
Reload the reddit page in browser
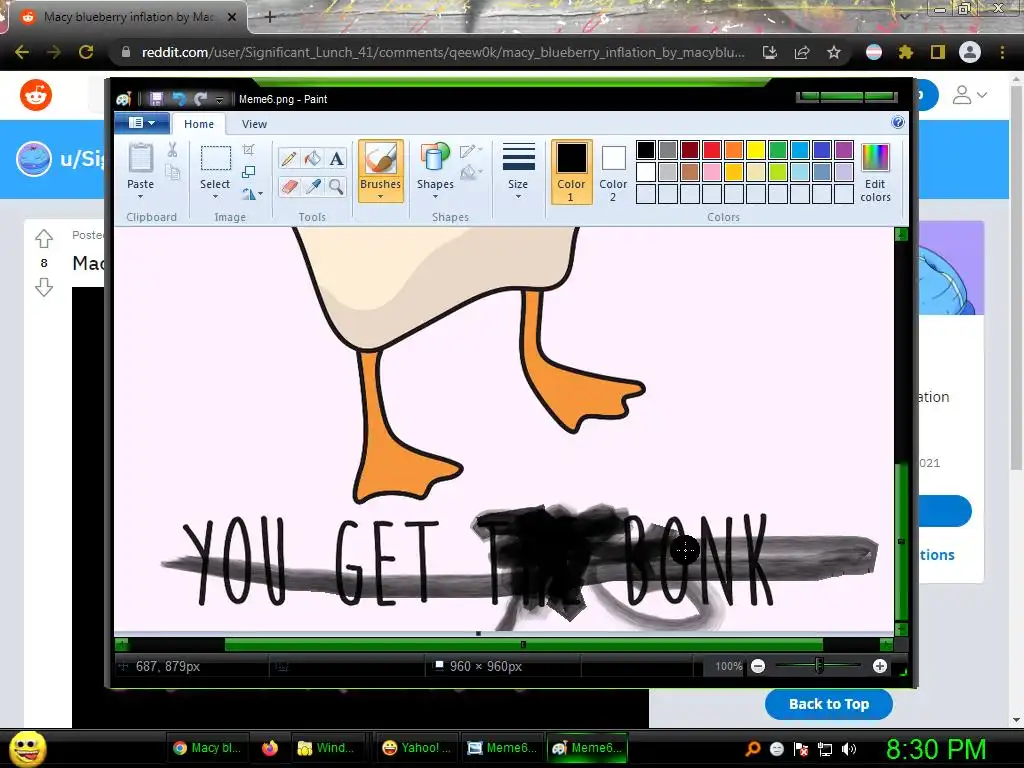click(86, 52)
